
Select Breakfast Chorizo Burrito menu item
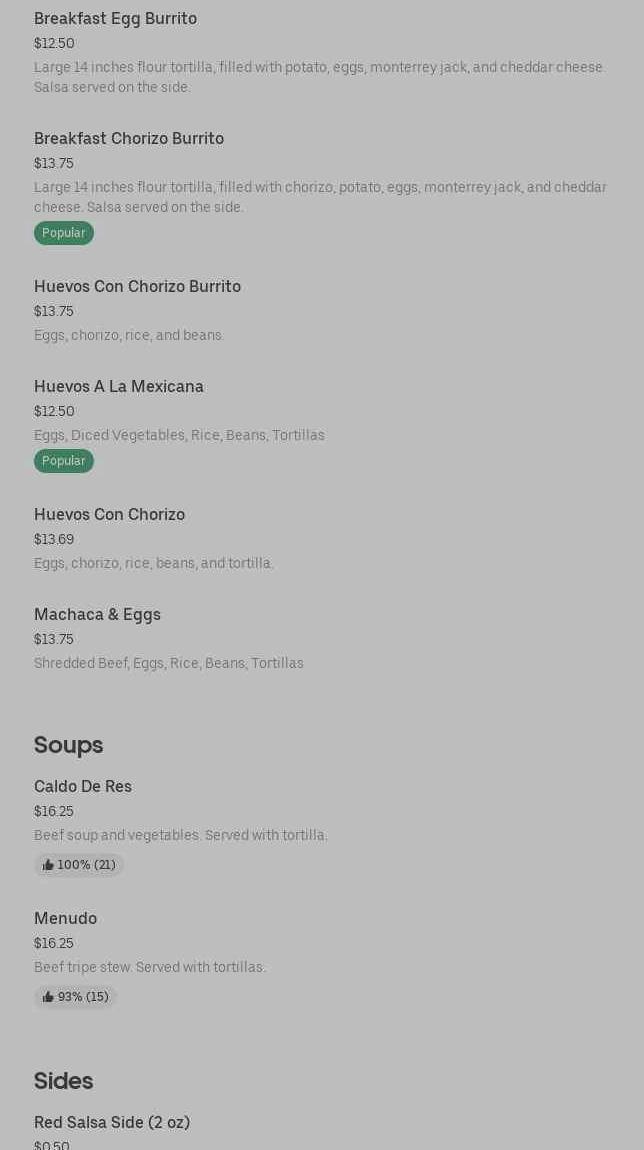[129, 138]
